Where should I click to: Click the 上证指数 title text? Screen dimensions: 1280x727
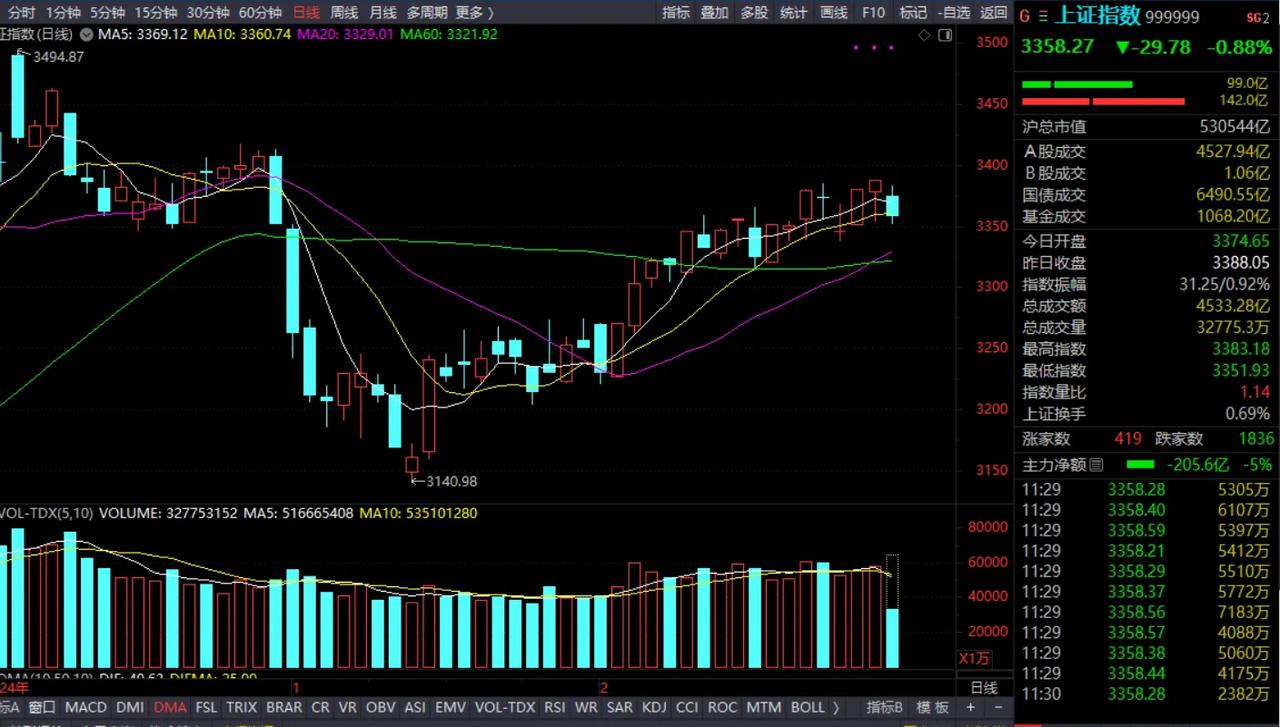[x=1098, y=16]
